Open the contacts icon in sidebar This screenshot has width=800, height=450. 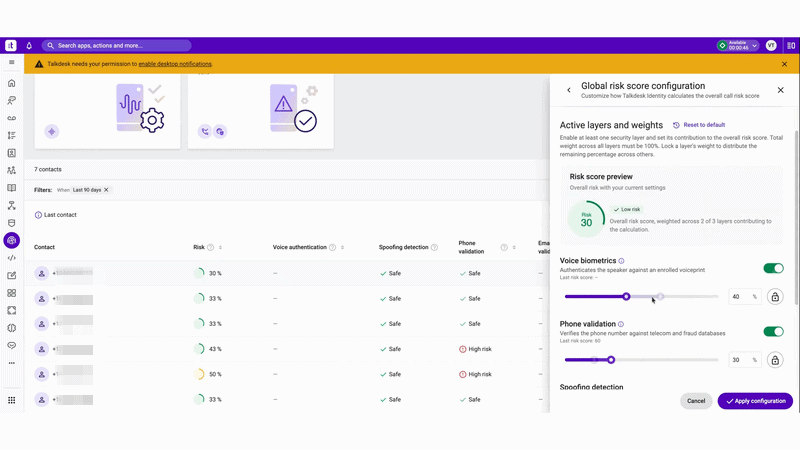pyautogui.click(x=12, y=153)
